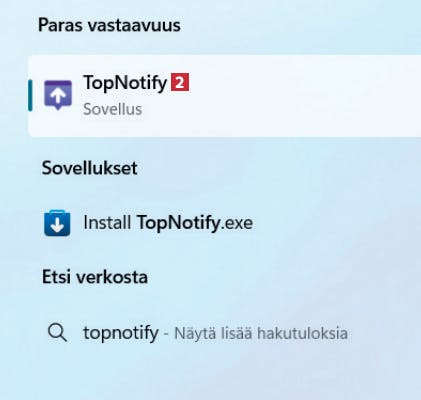Click Näytä lisää hakutuloksia text
This screenshot has height=400, width=421.
tap(261, 333)
